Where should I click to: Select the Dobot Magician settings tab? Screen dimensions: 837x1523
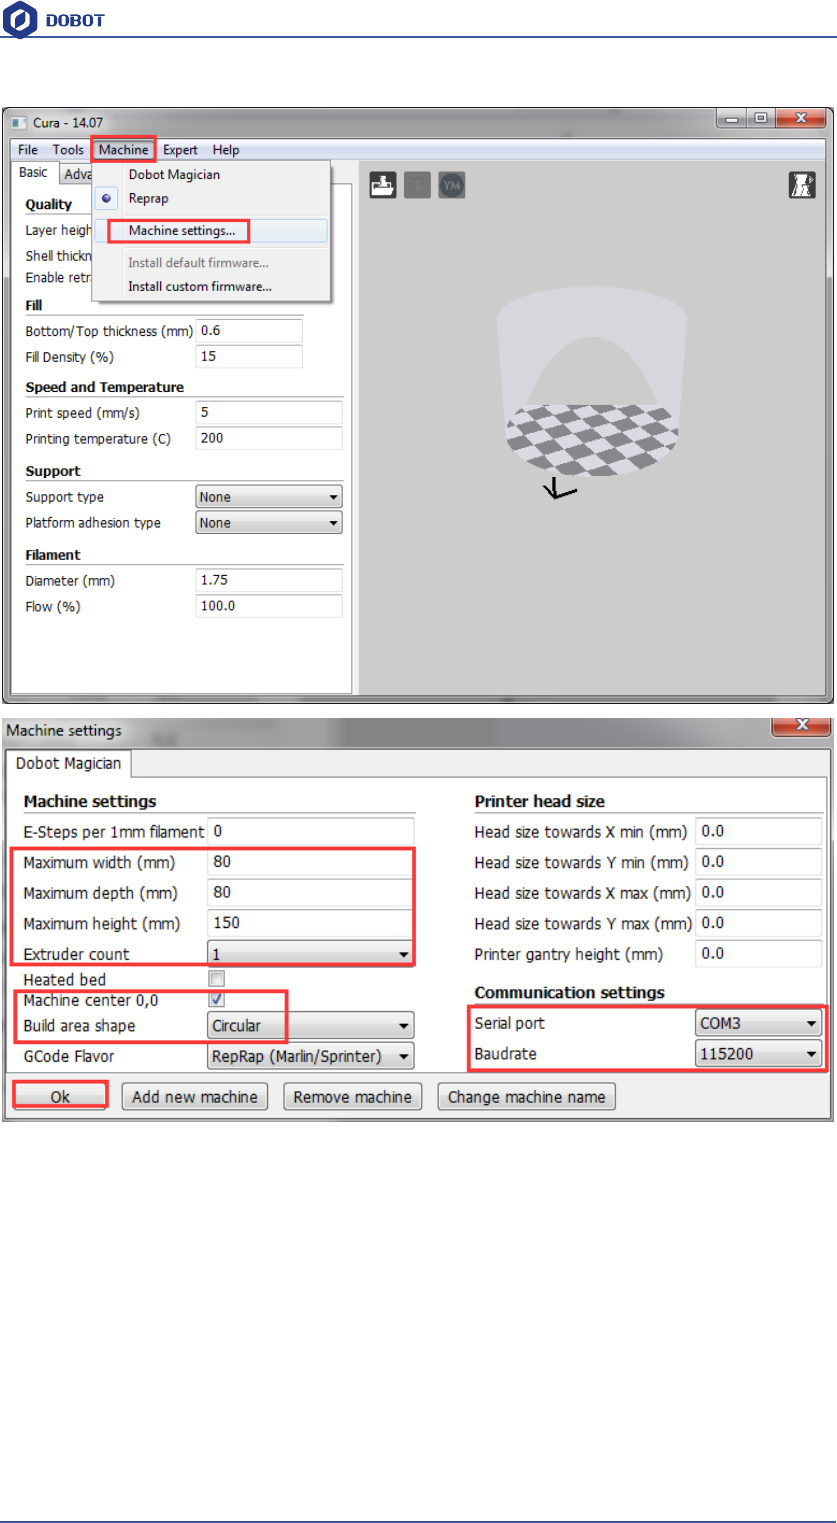point(69,763)
